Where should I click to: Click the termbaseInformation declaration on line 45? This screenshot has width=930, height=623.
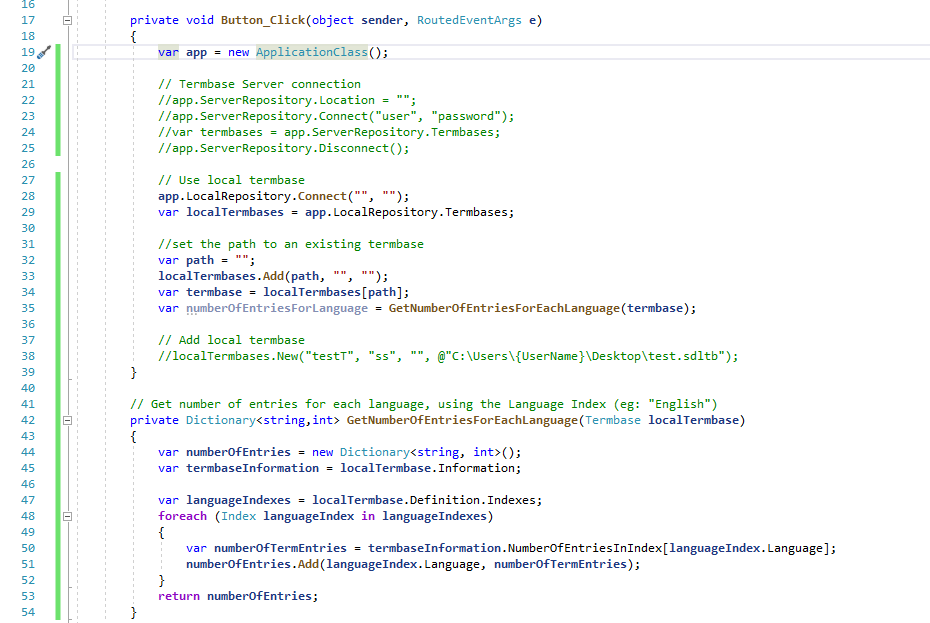point(253,469)
